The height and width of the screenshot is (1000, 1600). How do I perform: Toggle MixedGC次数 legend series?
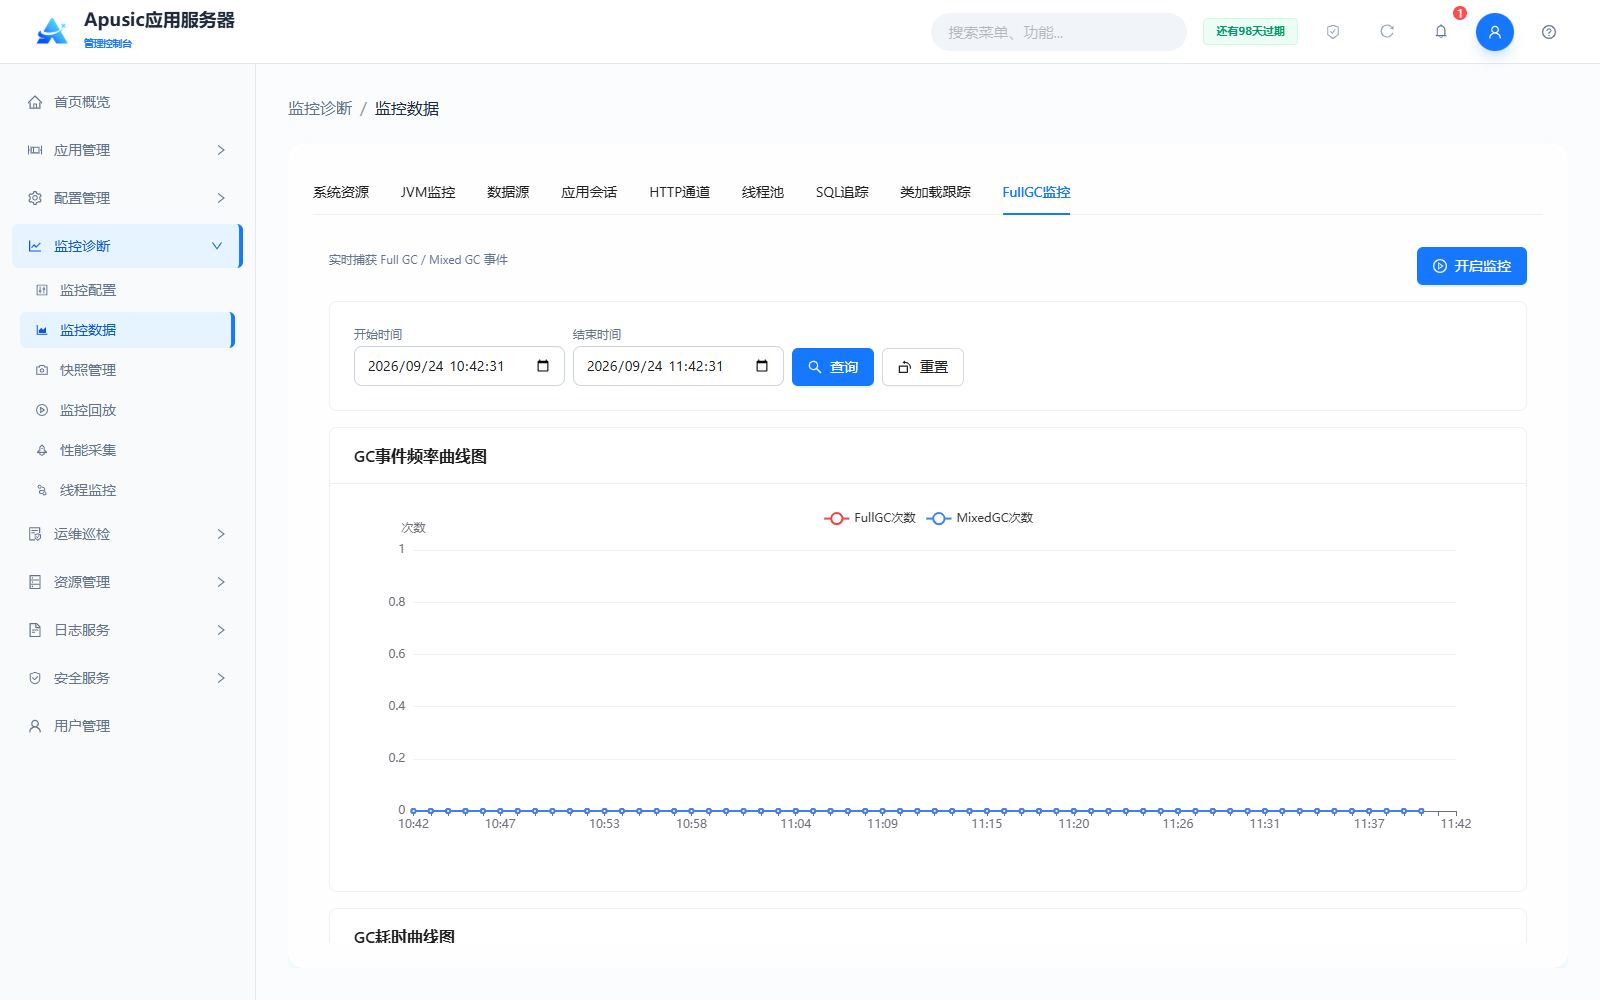coord(980,518)
